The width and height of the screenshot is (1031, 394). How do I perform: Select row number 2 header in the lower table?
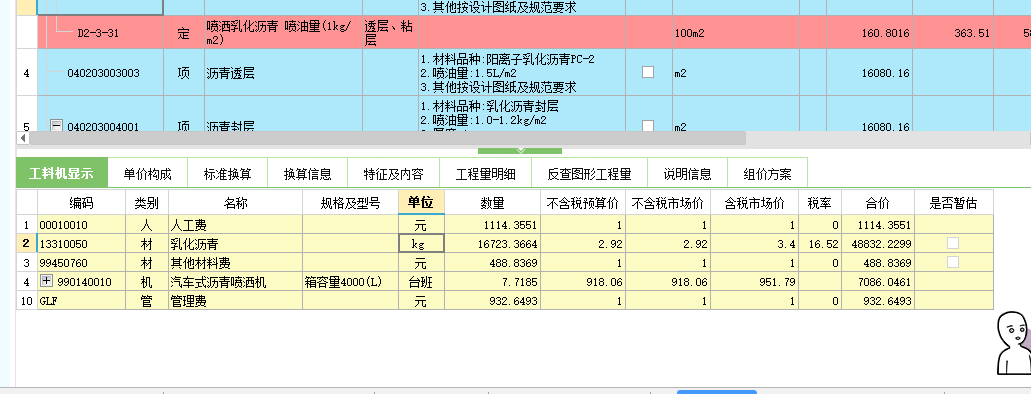[x=26, y=244]
